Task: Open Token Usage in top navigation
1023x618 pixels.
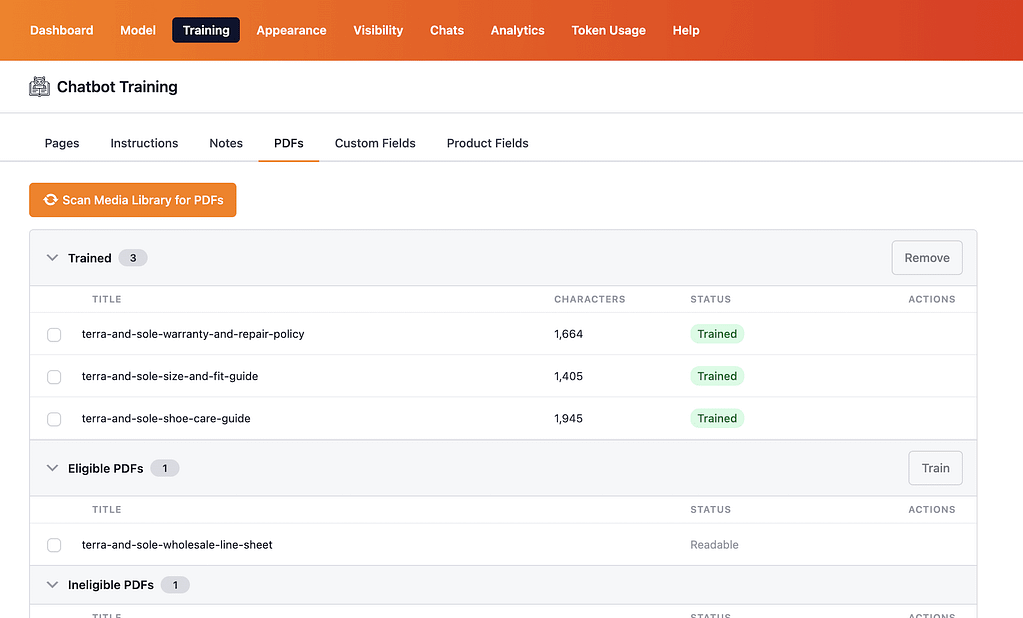Action: tap(609, 30)
